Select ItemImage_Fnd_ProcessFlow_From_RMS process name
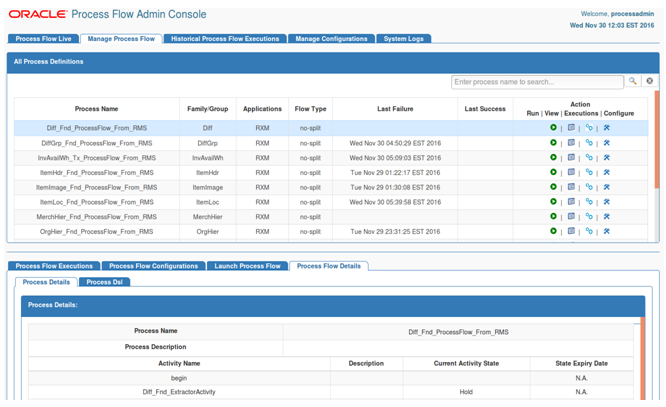This screenshot has width=666, height=407. 97,187
